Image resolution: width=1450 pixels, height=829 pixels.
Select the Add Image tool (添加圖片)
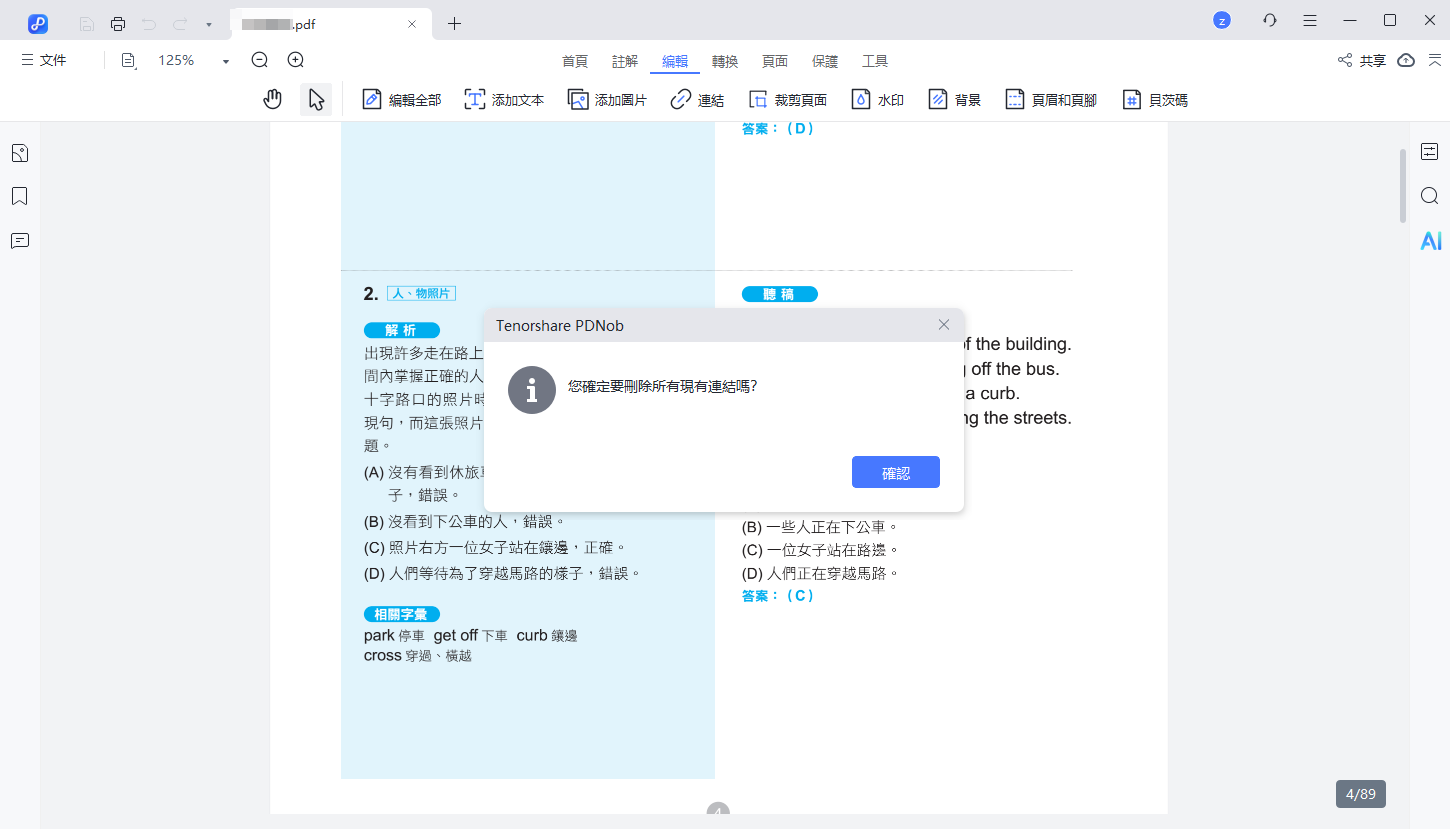click(x=606, y=99)
